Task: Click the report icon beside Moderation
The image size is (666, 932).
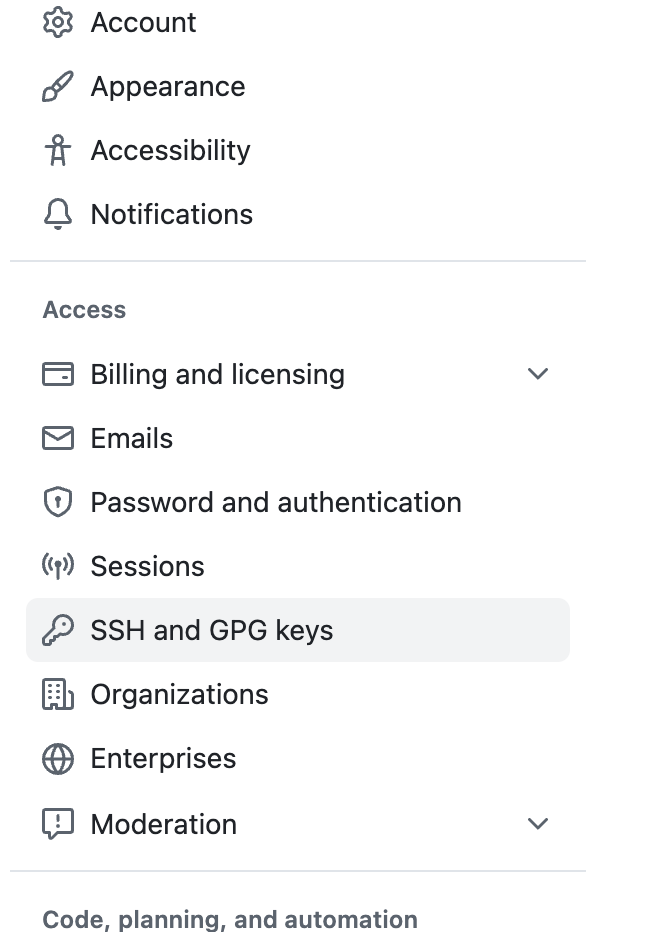Action: 58,824
